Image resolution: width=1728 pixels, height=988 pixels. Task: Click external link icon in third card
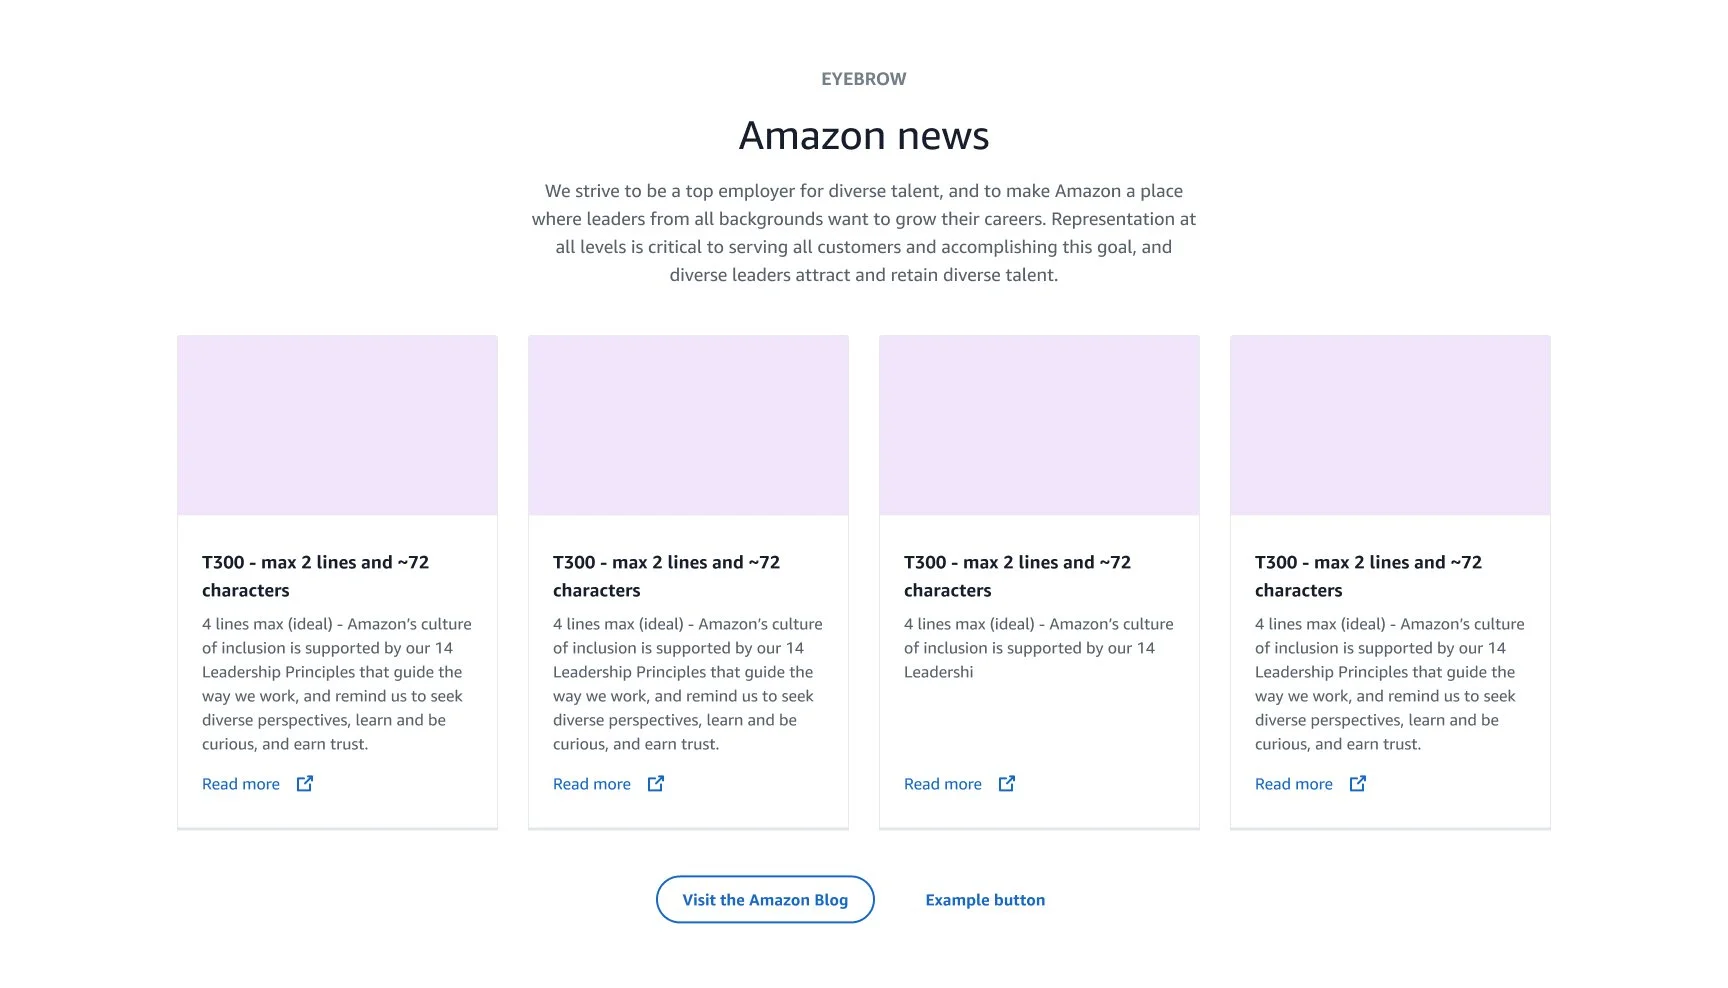(1007, 784)
